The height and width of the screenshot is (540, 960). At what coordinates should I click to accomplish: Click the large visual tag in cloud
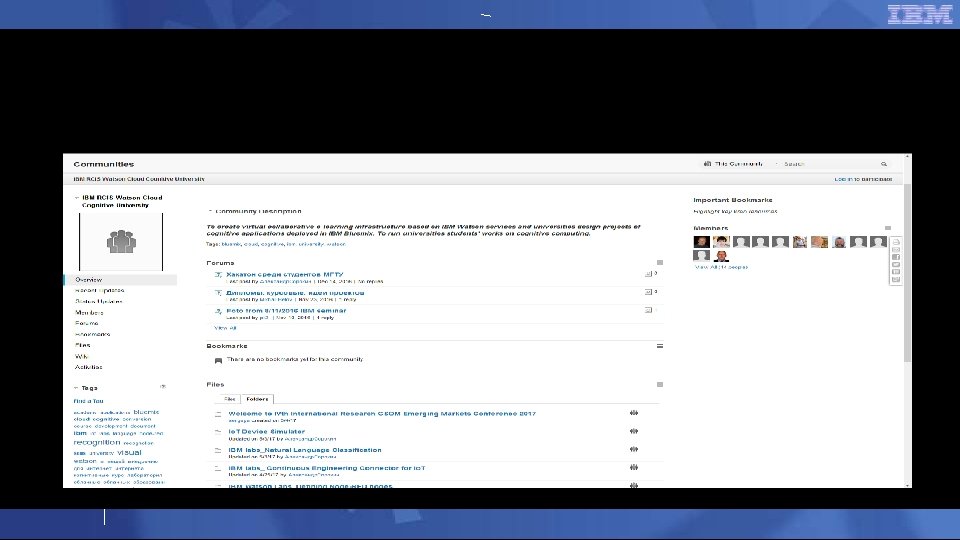[129, 452]
